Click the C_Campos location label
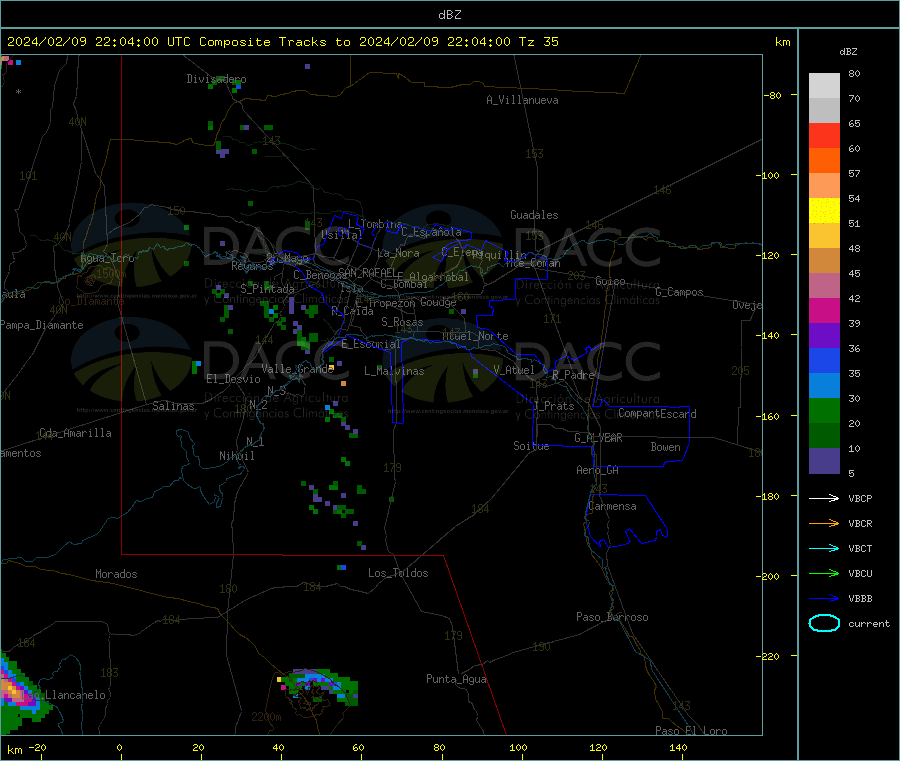Viewport: 900px width, 761px height. 680,292
